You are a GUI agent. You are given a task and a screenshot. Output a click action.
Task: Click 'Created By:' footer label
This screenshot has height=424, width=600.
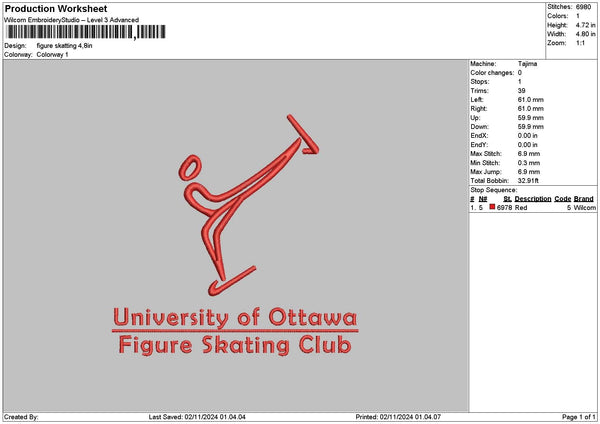click(21, 417)
